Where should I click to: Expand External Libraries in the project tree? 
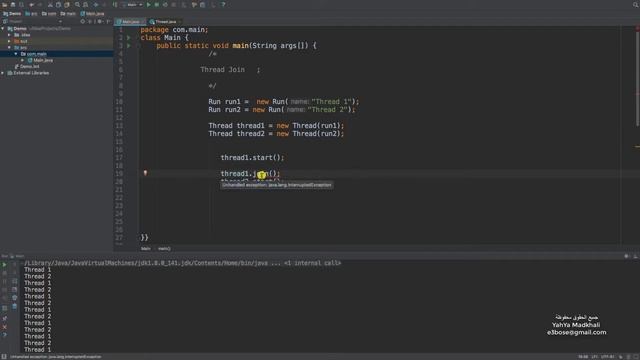[x=3, y=73]
